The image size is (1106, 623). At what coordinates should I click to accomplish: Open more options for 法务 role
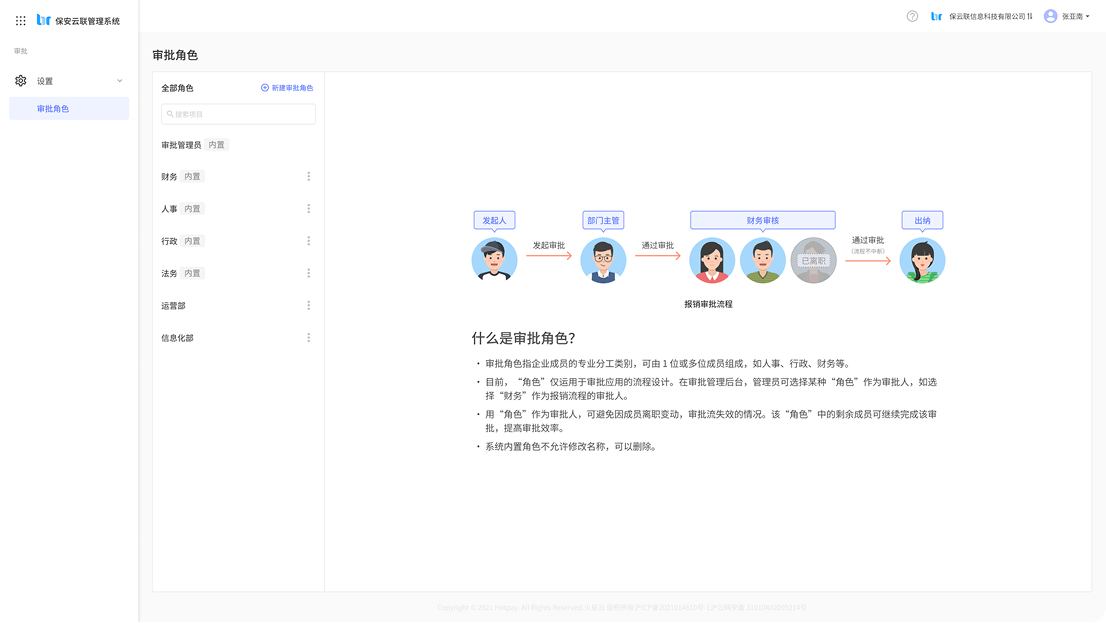(308, 273)
